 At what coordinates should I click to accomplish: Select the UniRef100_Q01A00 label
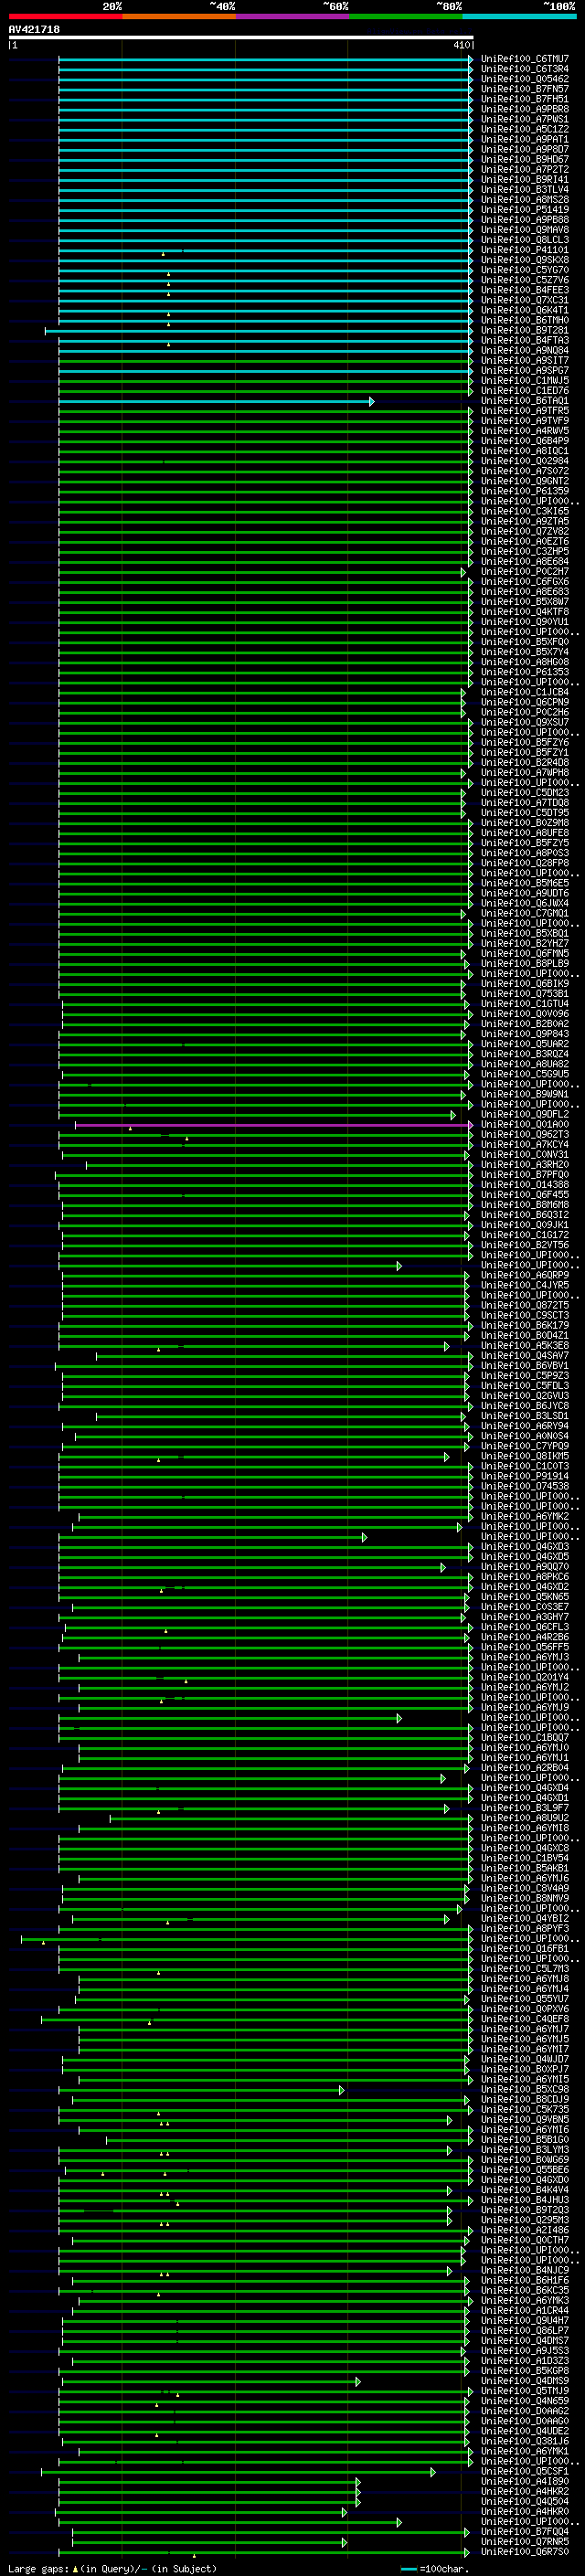[x=525, y=1125]
